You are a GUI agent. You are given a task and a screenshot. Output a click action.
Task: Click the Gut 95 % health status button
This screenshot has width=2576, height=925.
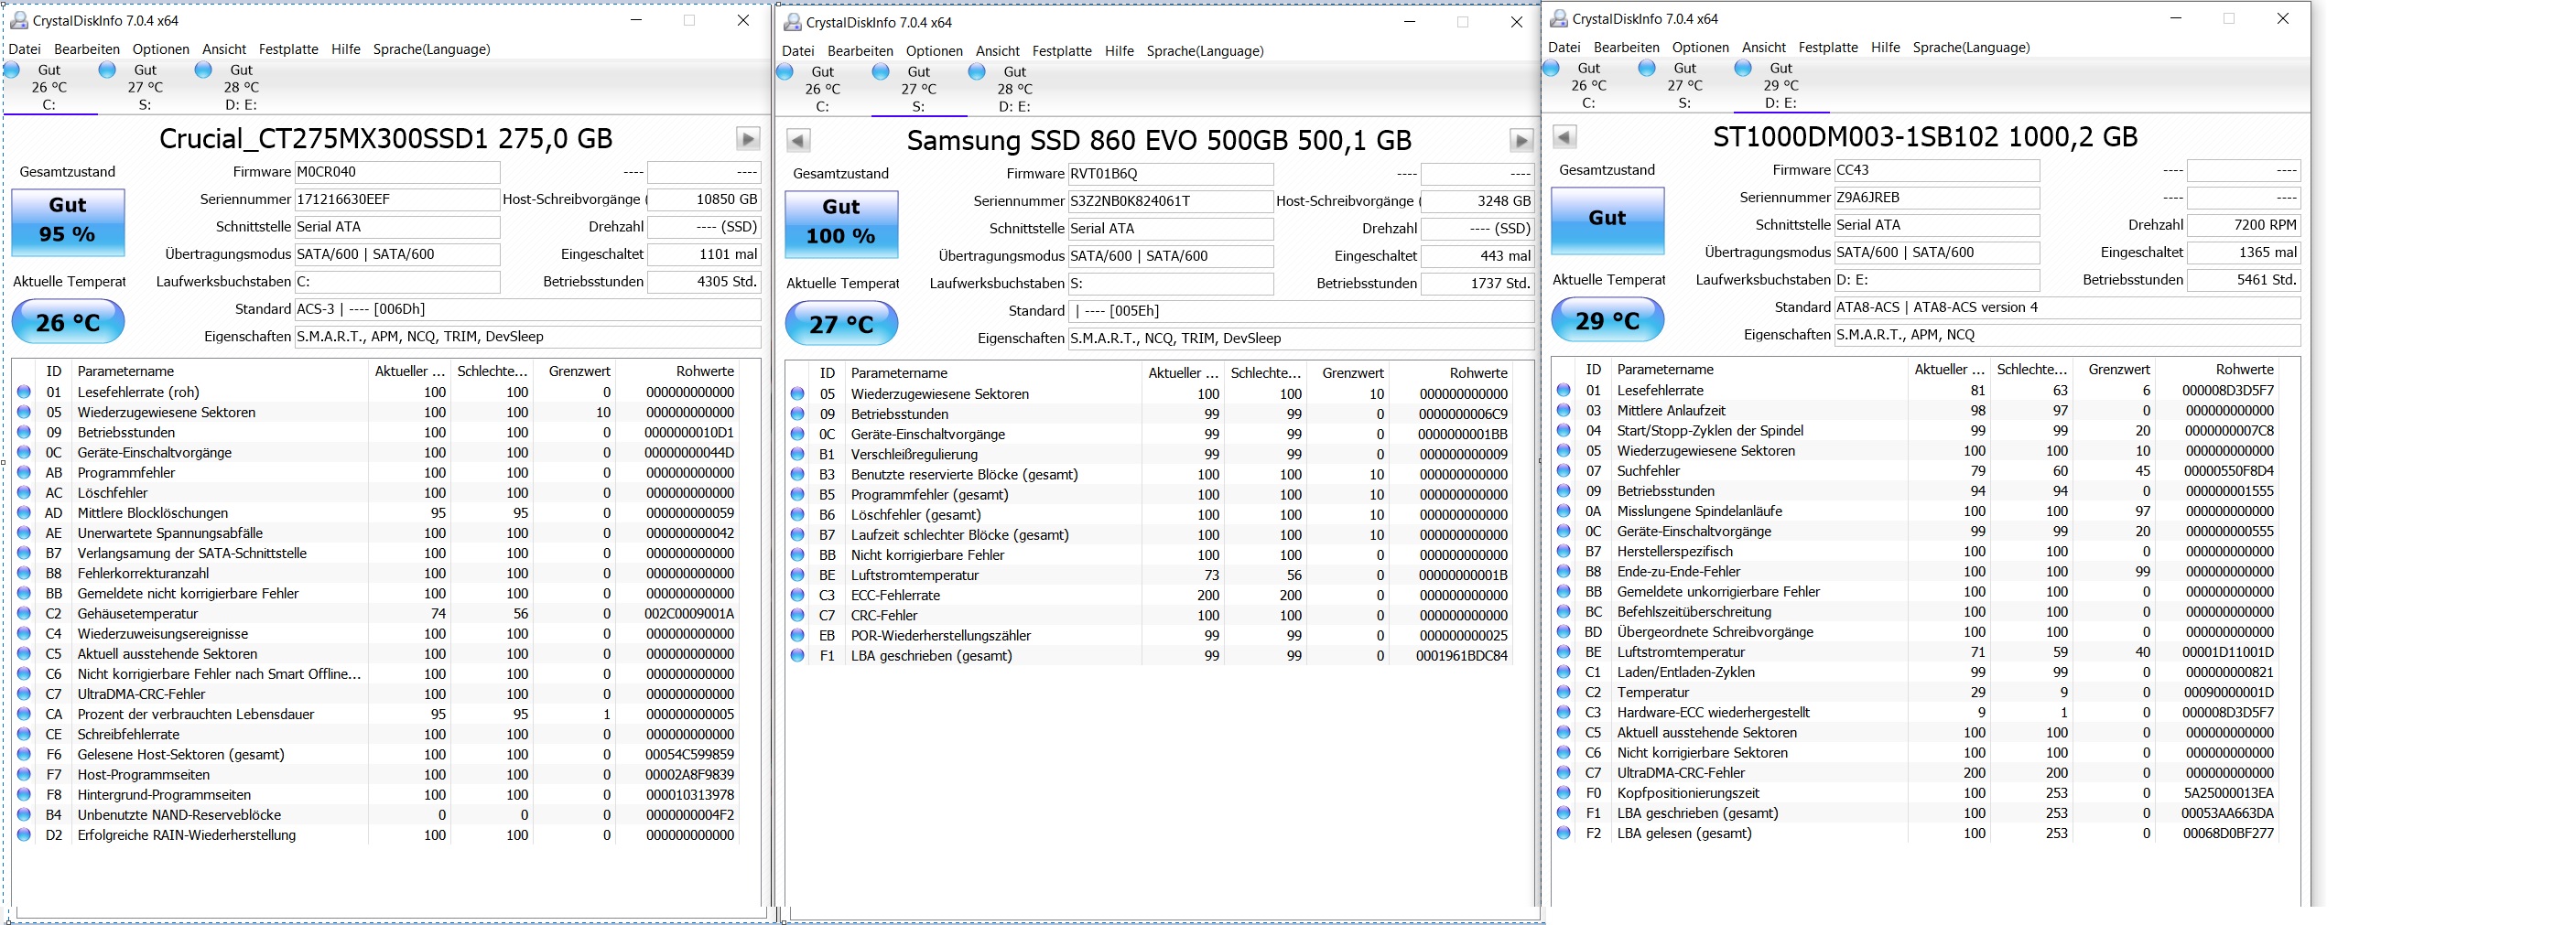(x=68, y=221)
